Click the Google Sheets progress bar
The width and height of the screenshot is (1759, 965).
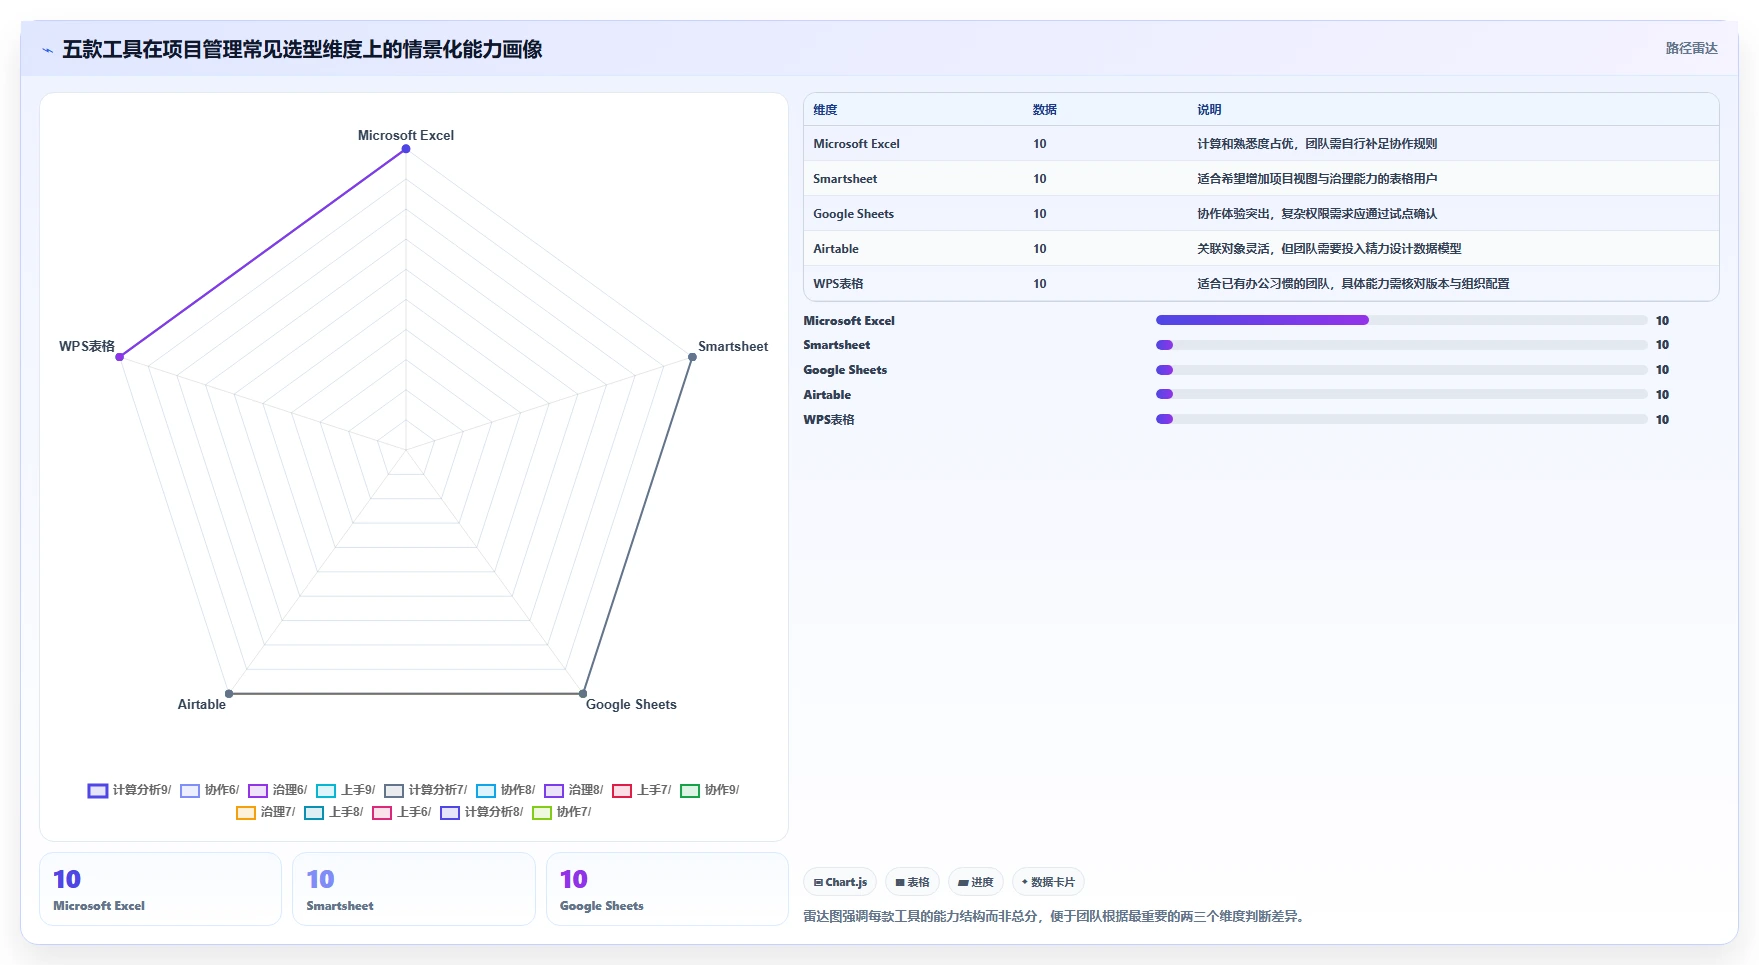[1401, 370]
